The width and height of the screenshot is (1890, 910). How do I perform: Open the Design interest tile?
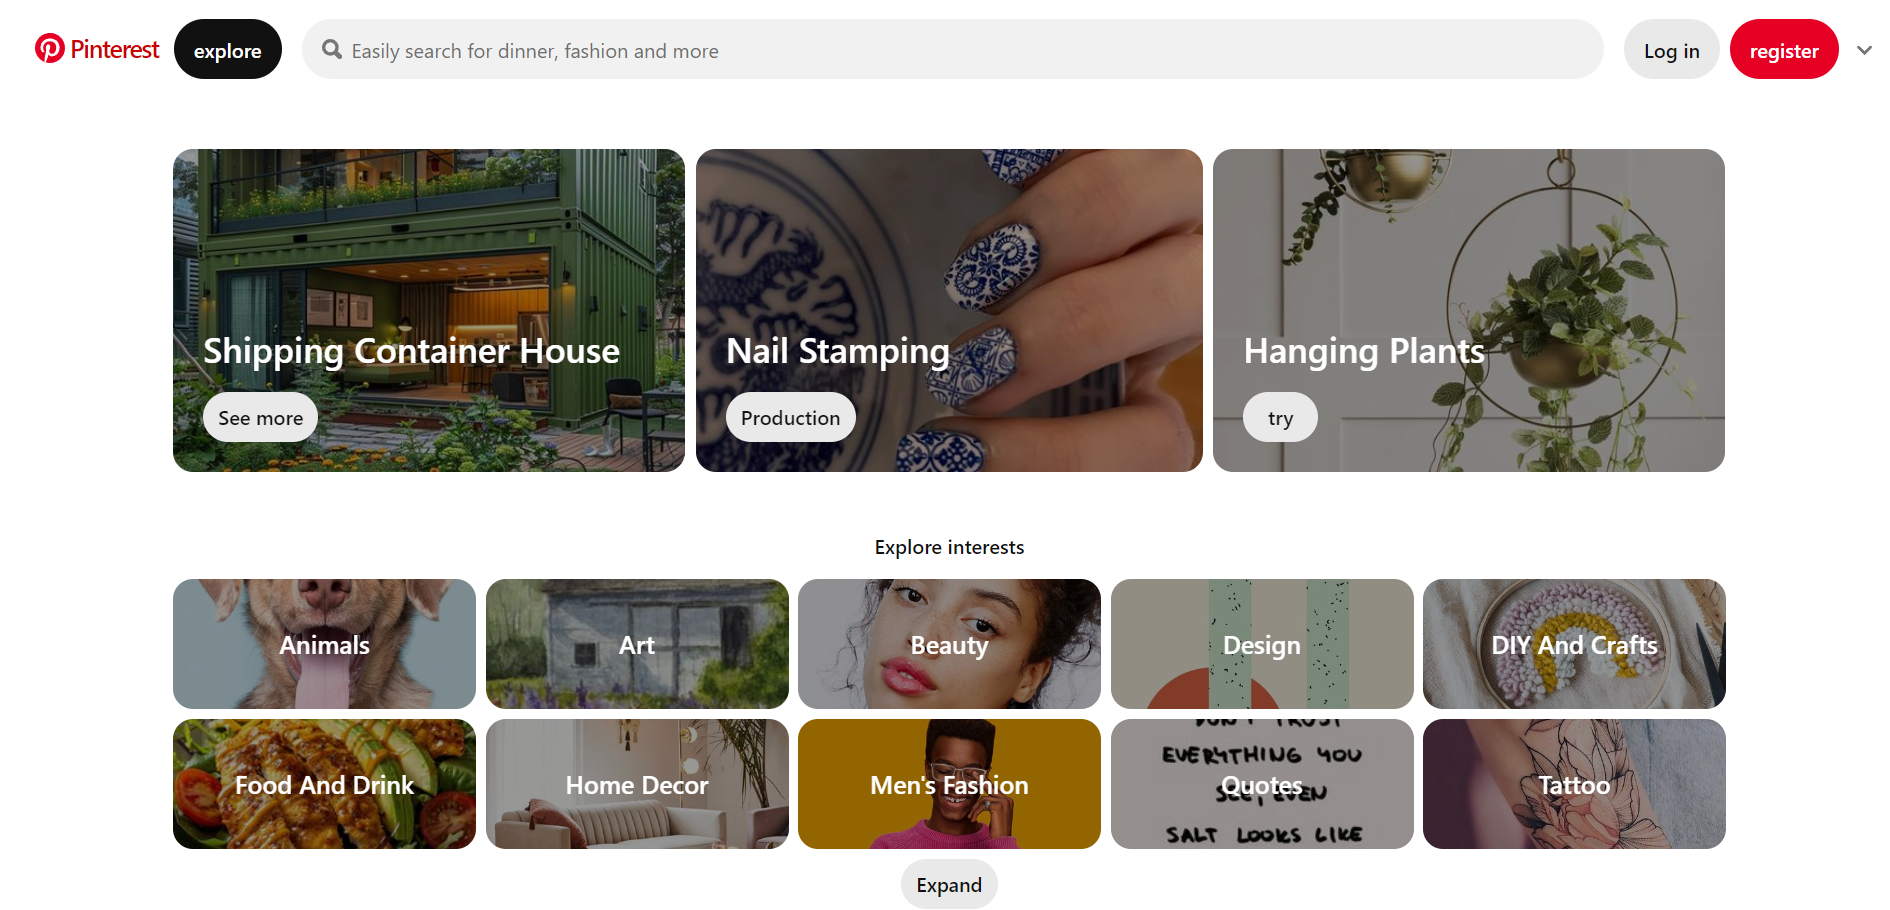pyautogui.click(x=1262, y=644)
